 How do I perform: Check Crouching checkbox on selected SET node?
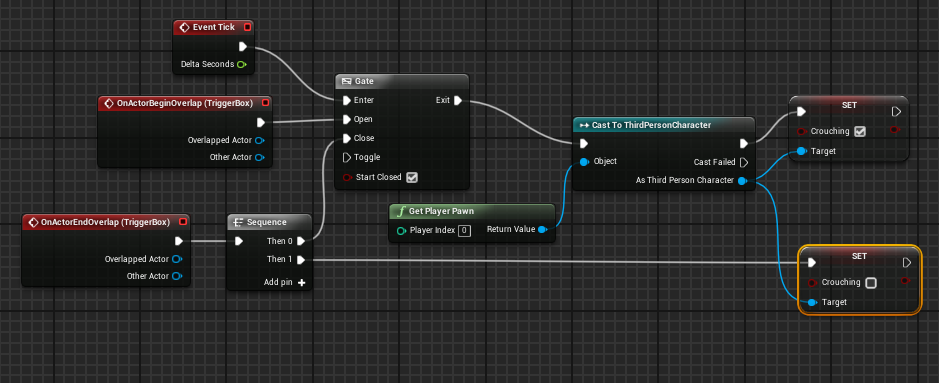871,282
